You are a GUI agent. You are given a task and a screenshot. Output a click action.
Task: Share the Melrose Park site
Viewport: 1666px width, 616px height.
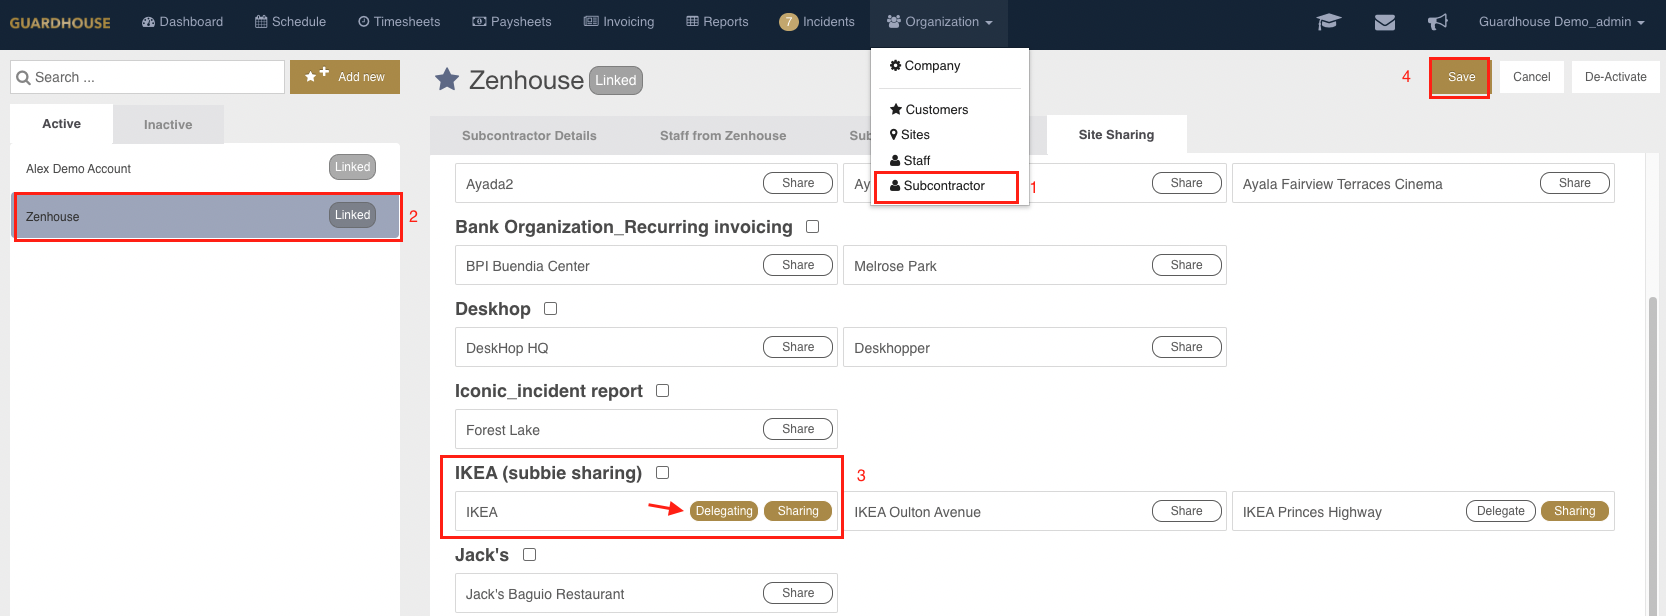pos(1186,265)
